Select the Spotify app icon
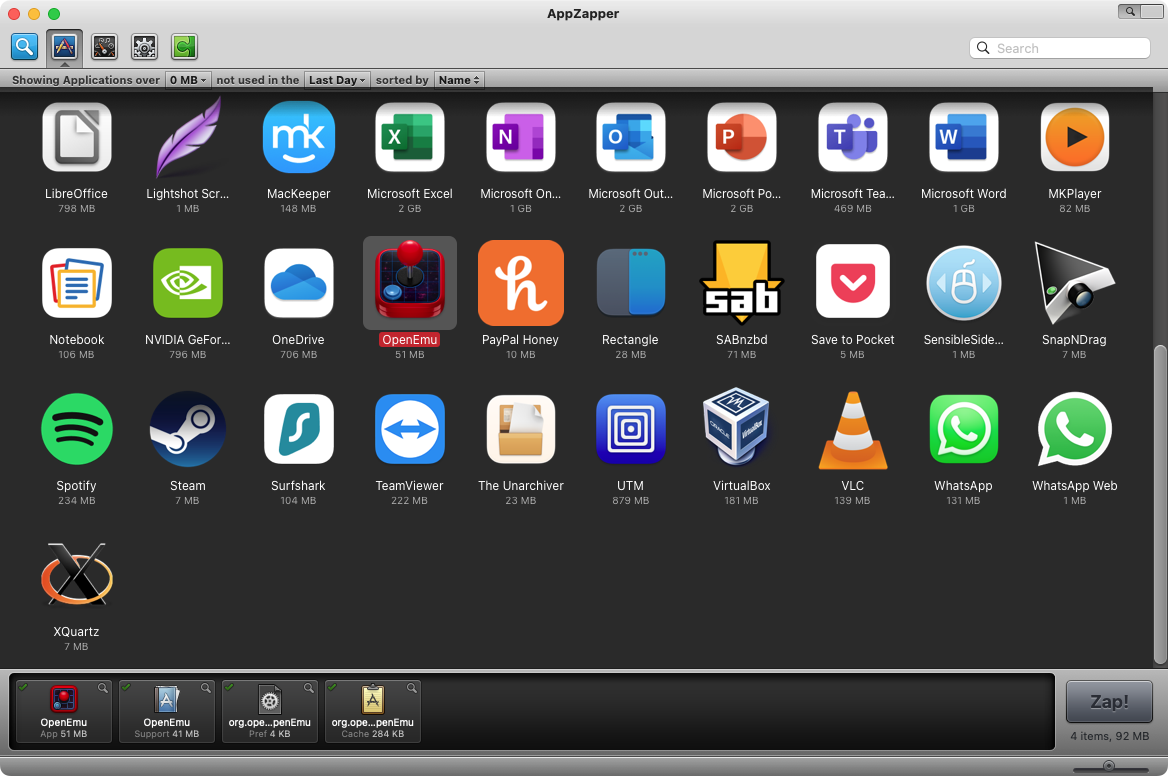 click(x=77, y=429)
